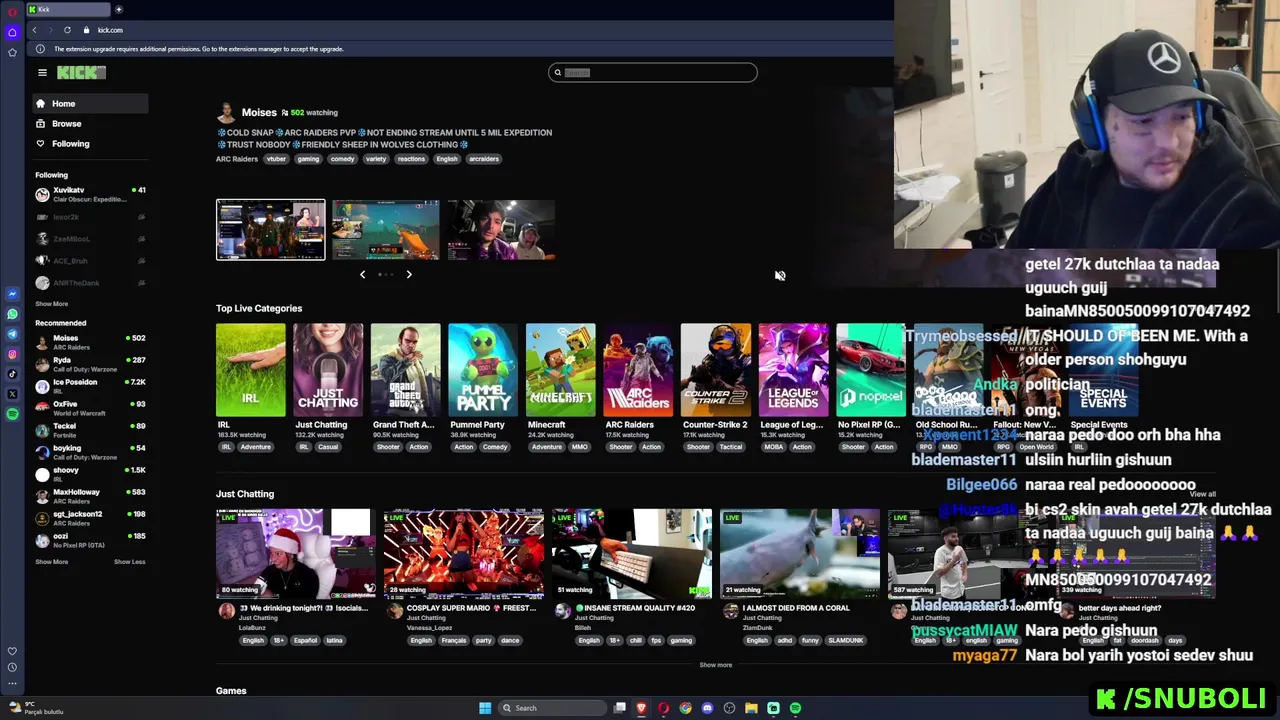This screenshot has height=720, width=1280.
Task: Open File Explorer from the taskbar
Action: pos(751,708)
